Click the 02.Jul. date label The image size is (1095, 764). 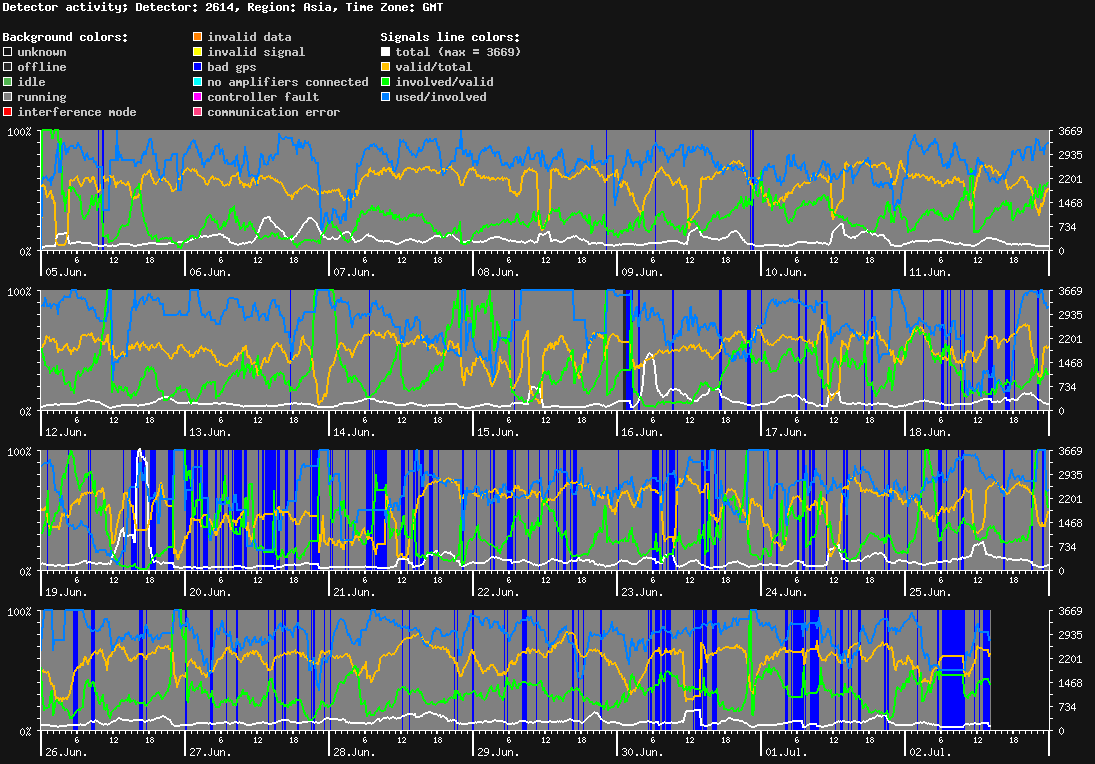tap(930, 752)
